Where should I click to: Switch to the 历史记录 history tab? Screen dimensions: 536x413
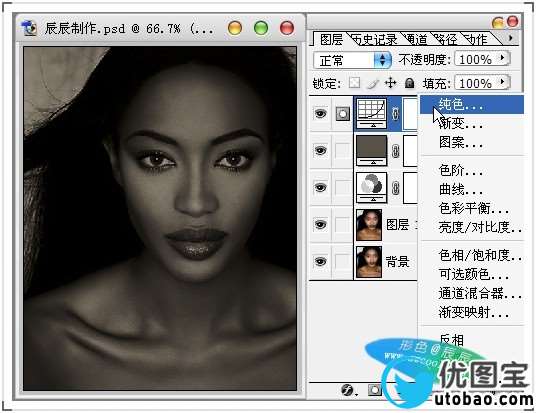(x=374, y=40)
